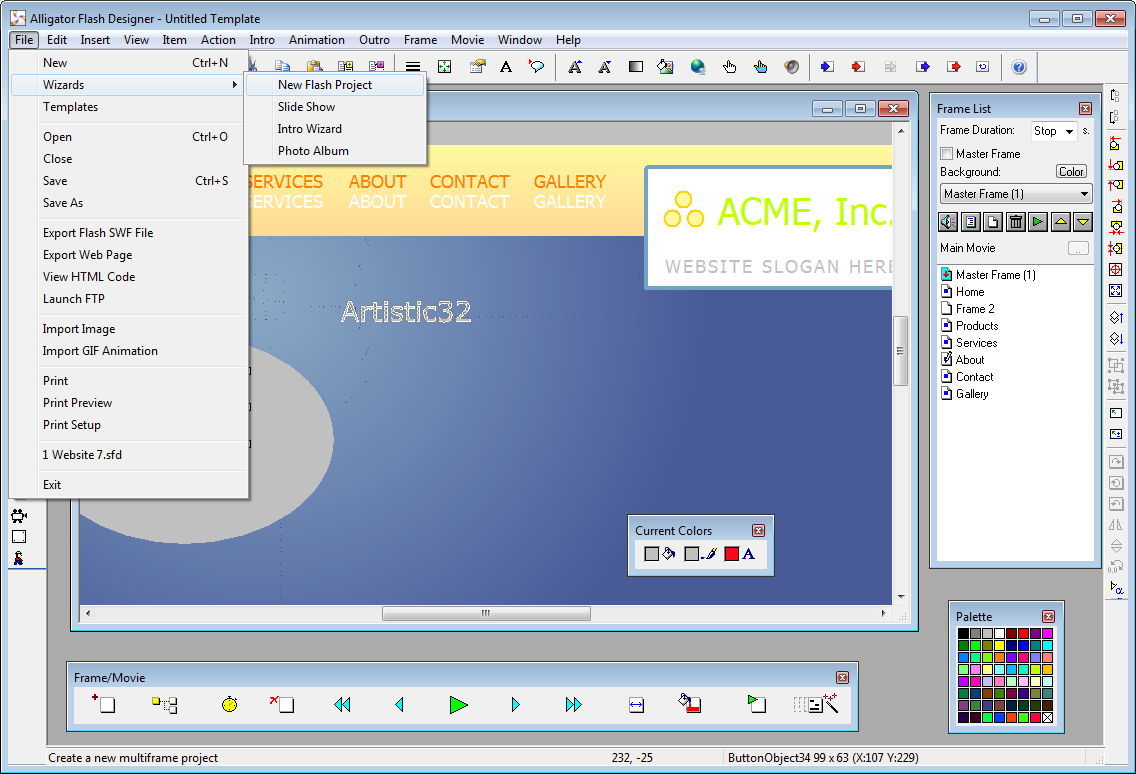Click the Color button for the frame background
The width and height of the screenshot is (1136, 774).
[1070, 171]
